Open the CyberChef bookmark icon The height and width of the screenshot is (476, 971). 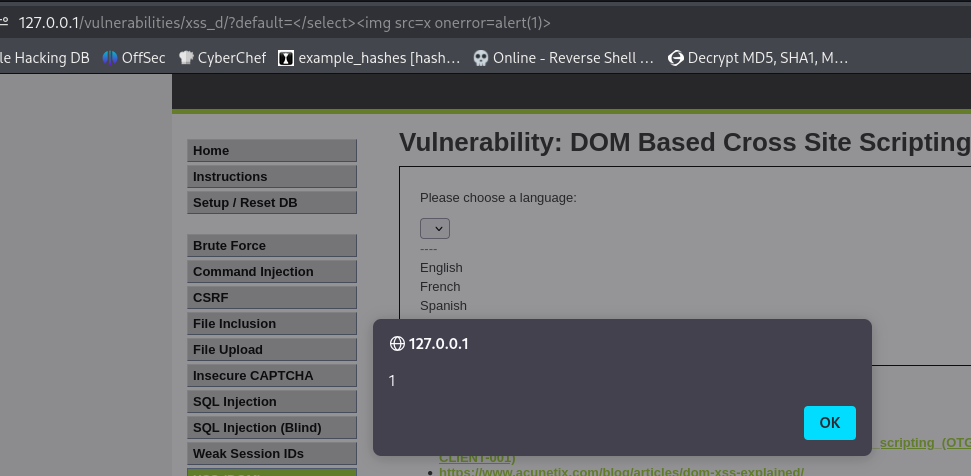[186, 58]
